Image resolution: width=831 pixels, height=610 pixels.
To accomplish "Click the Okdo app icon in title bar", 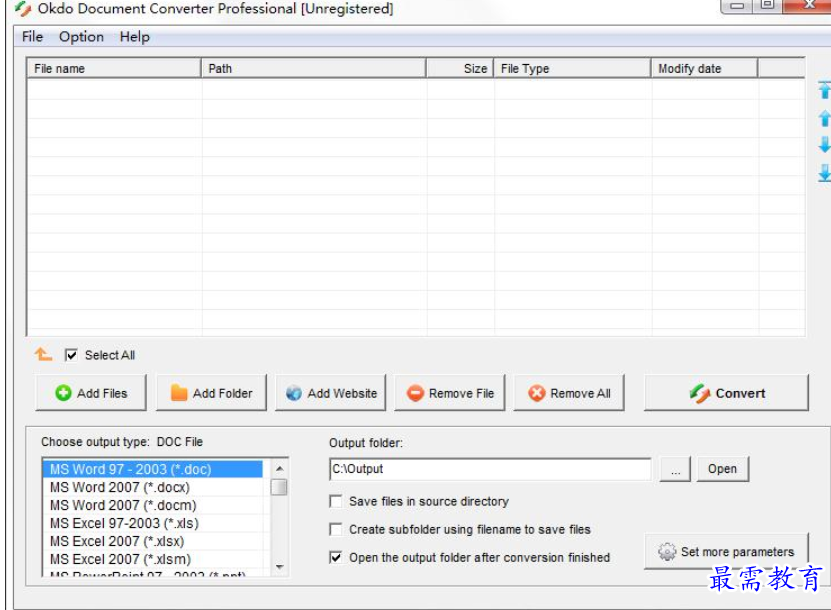I will click(x=23, y=8).
